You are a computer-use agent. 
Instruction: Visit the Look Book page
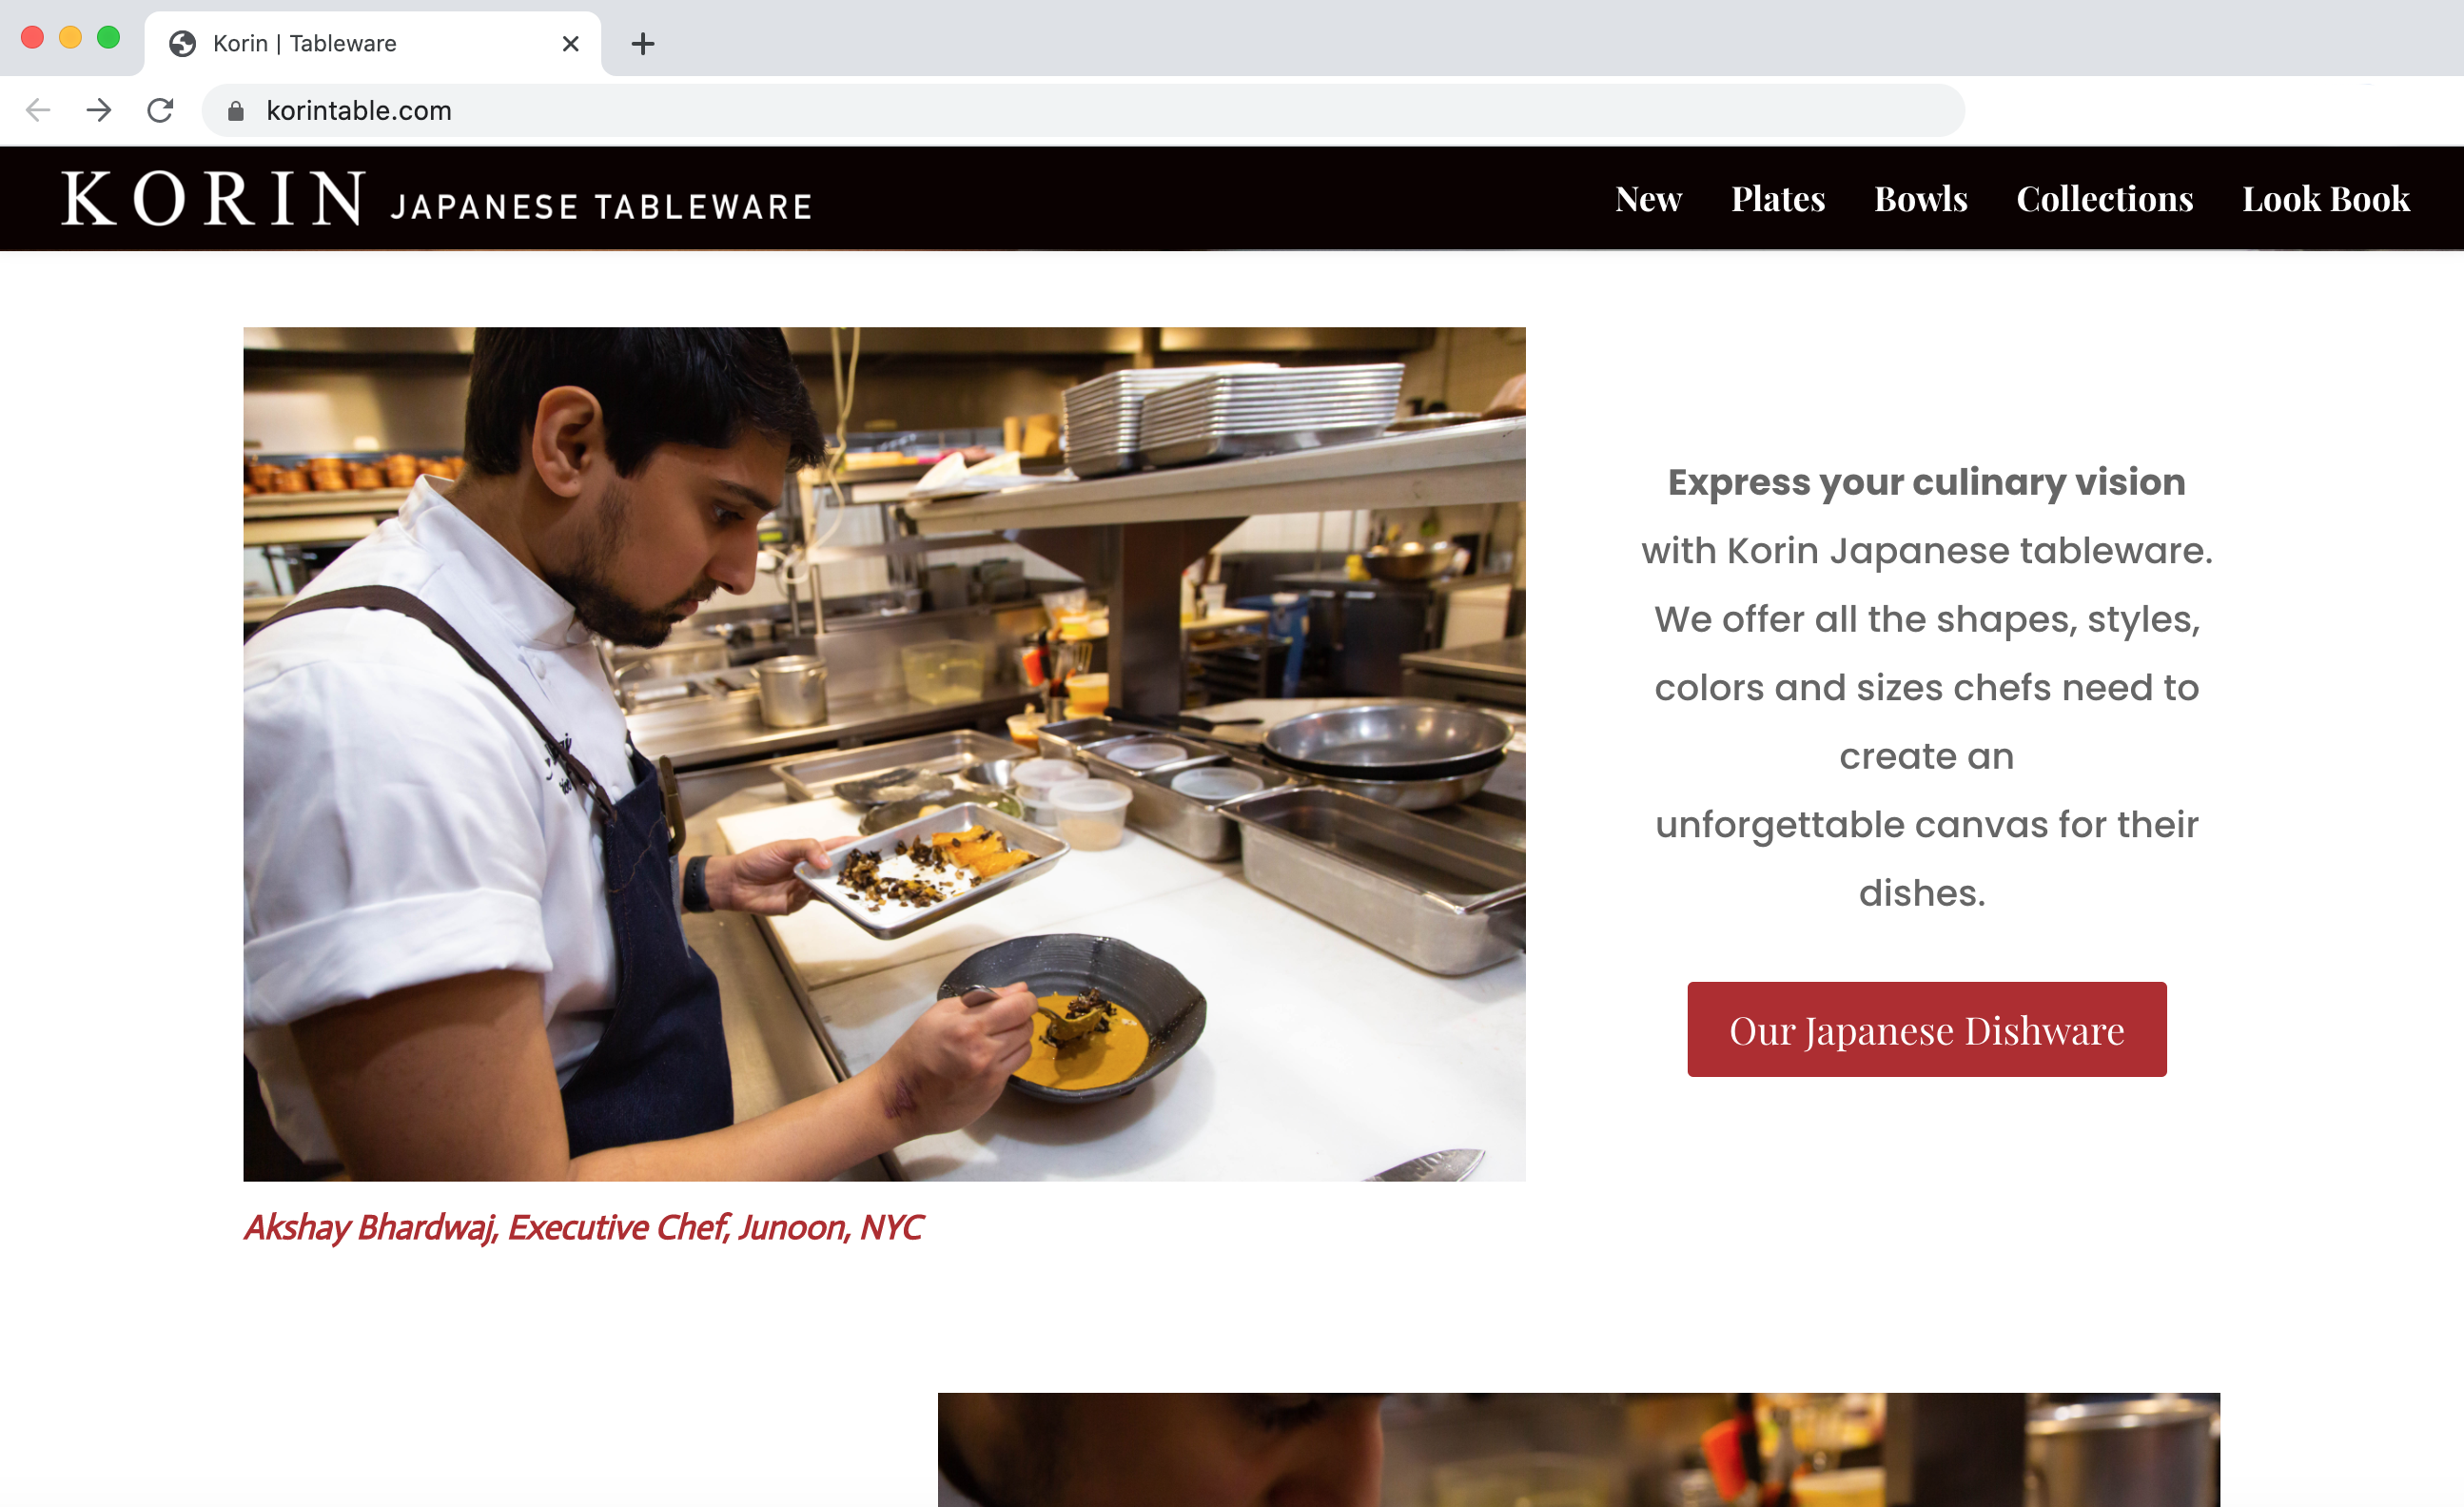coord(2325,199)
